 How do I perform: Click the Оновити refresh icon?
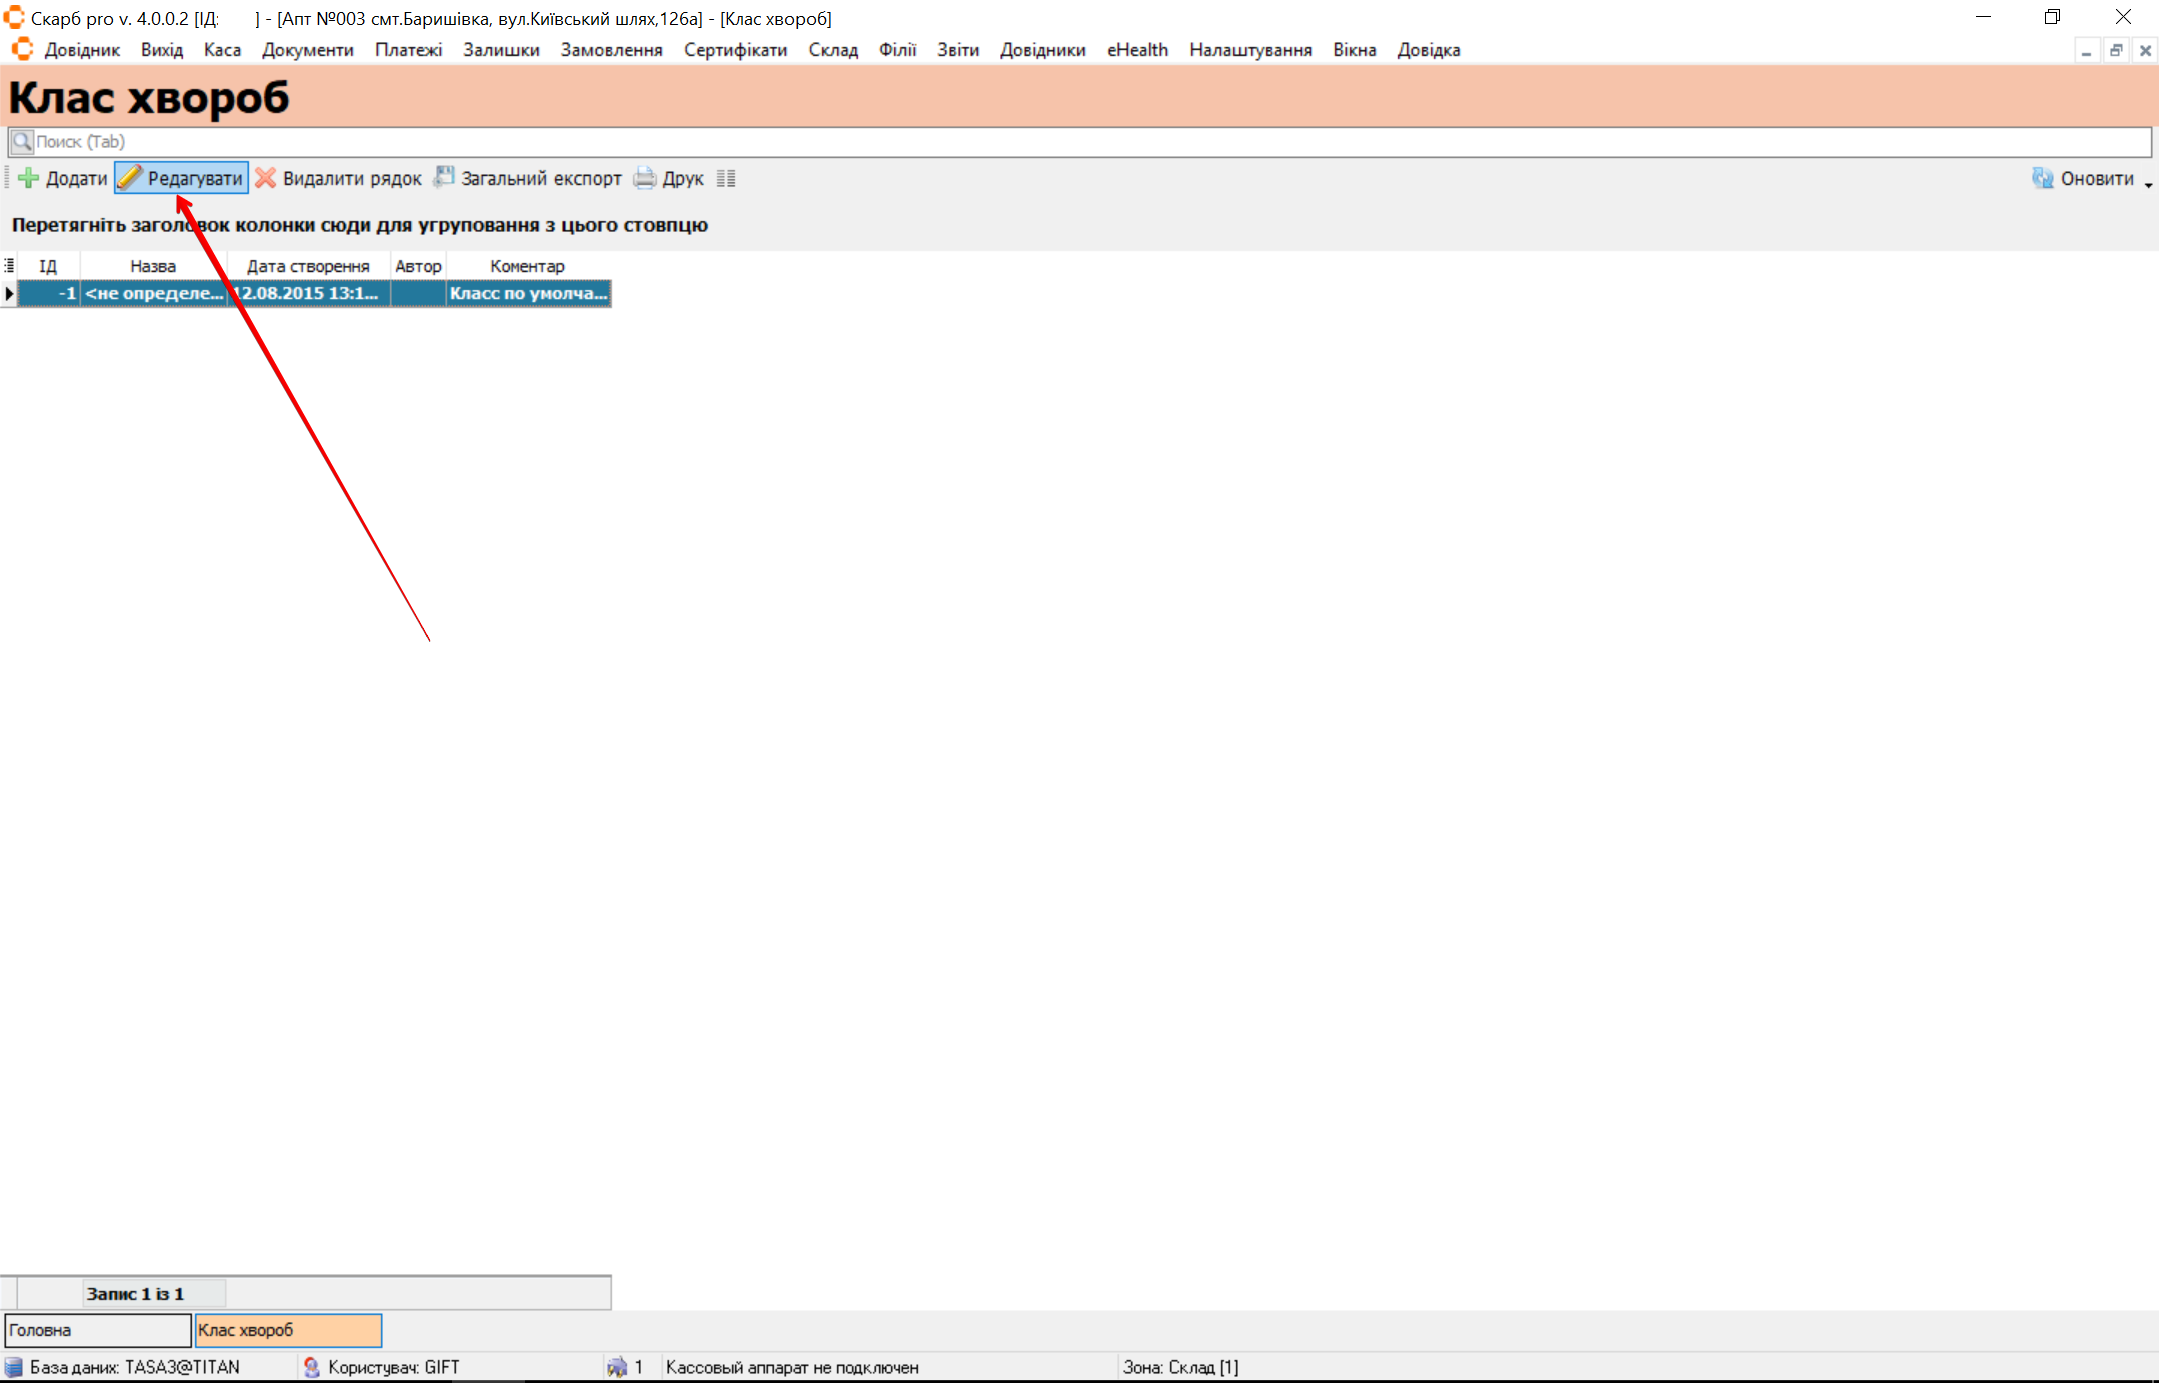click(2042, 178)
